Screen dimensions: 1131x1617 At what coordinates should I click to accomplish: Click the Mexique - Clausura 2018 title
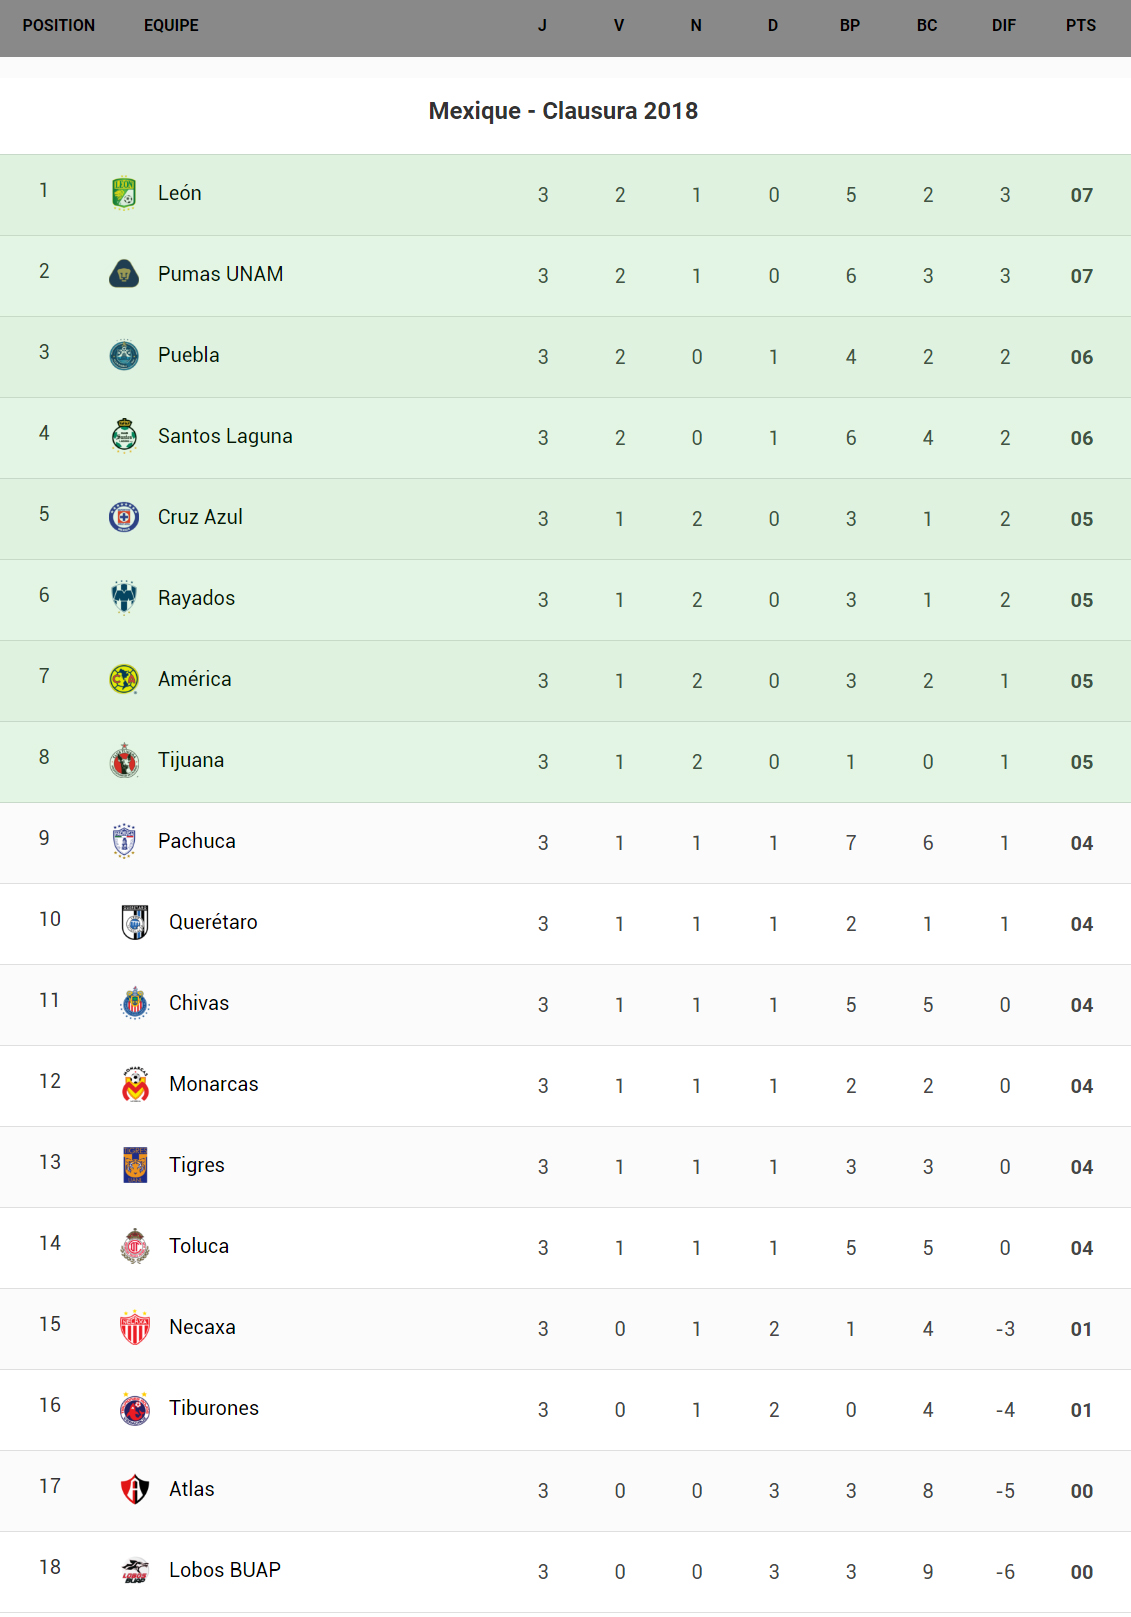[563, 111]
